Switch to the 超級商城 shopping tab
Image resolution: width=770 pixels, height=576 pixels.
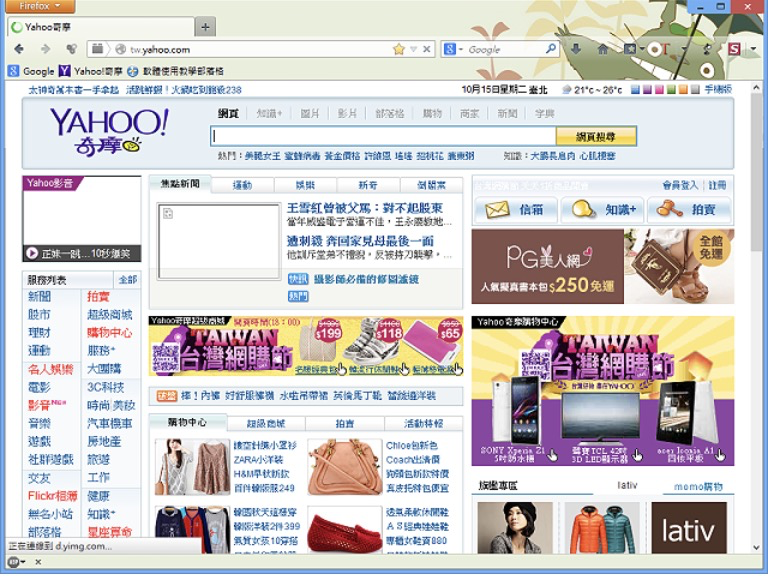[266, 423]
